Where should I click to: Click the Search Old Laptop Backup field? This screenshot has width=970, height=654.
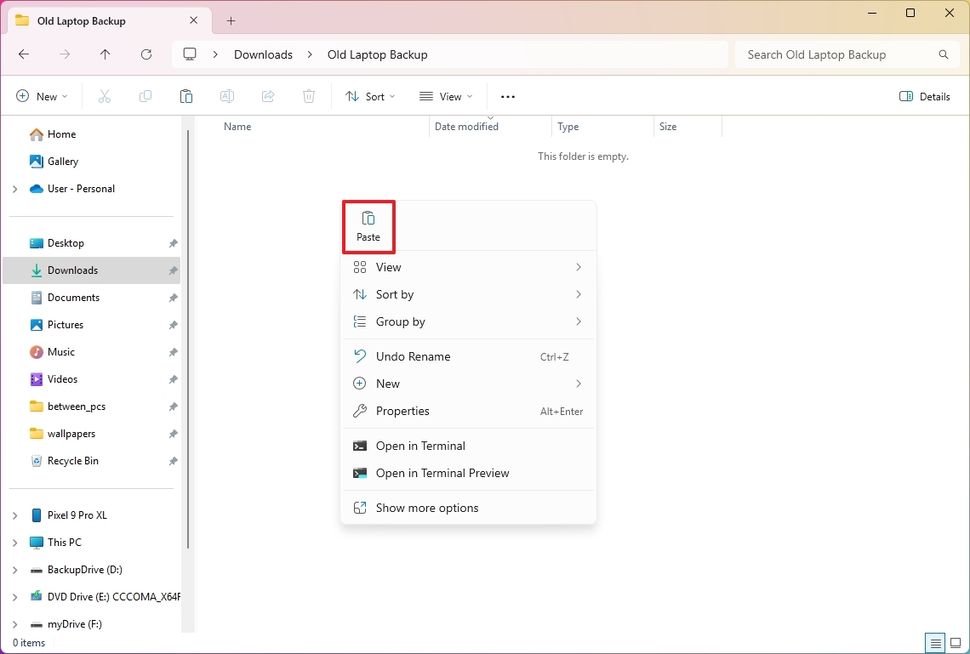[x=835, y=55]
